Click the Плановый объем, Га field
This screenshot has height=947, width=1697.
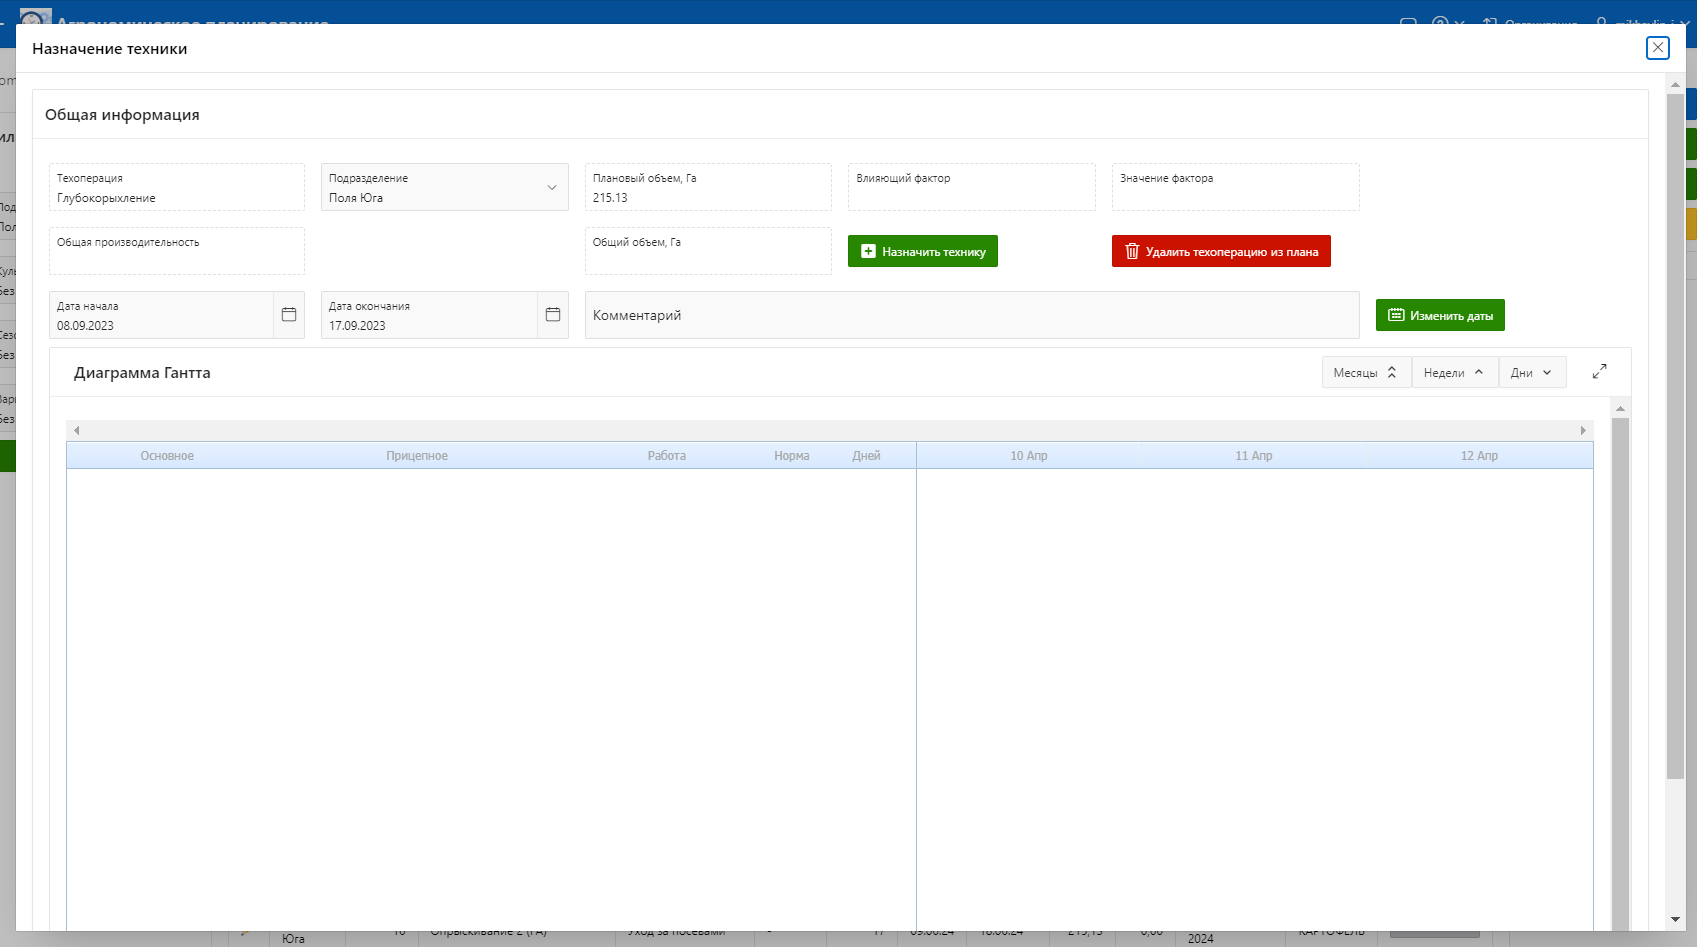707,188
